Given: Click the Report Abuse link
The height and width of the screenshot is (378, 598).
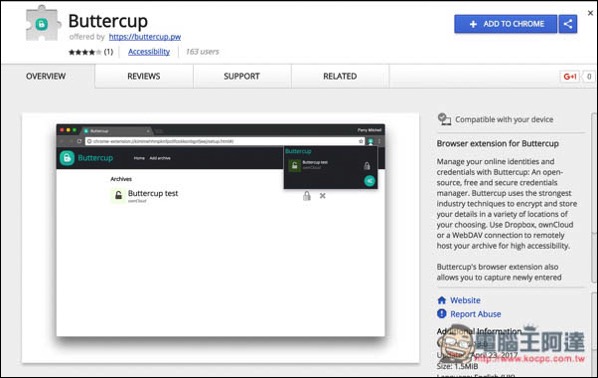Looking at the screenshot, I should coord(476,314).
